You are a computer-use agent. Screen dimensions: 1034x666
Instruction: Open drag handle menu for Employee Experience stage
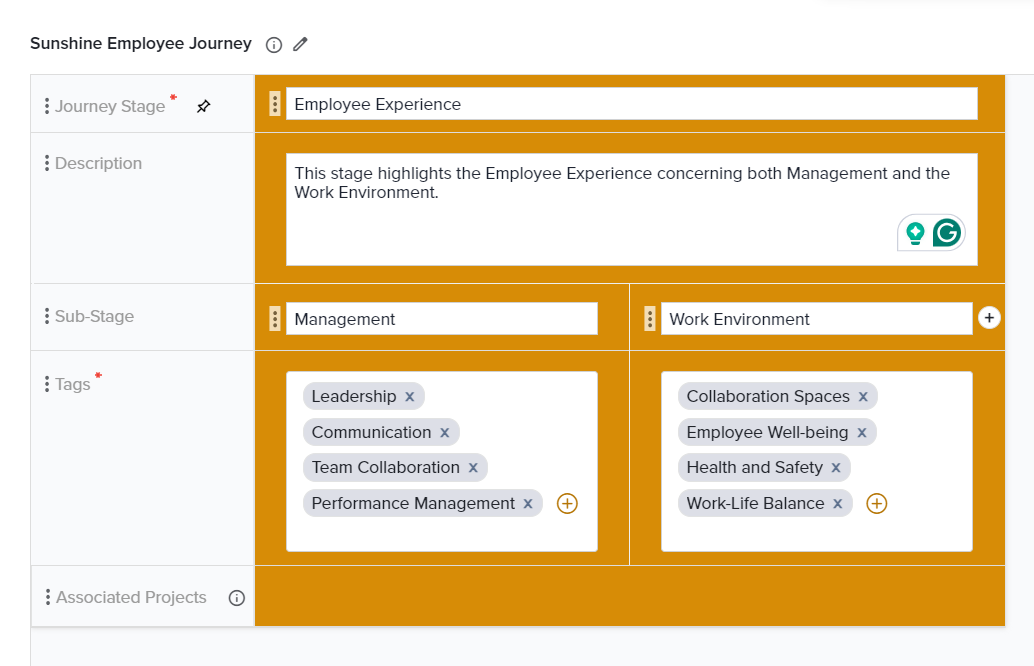click(275, 104)
